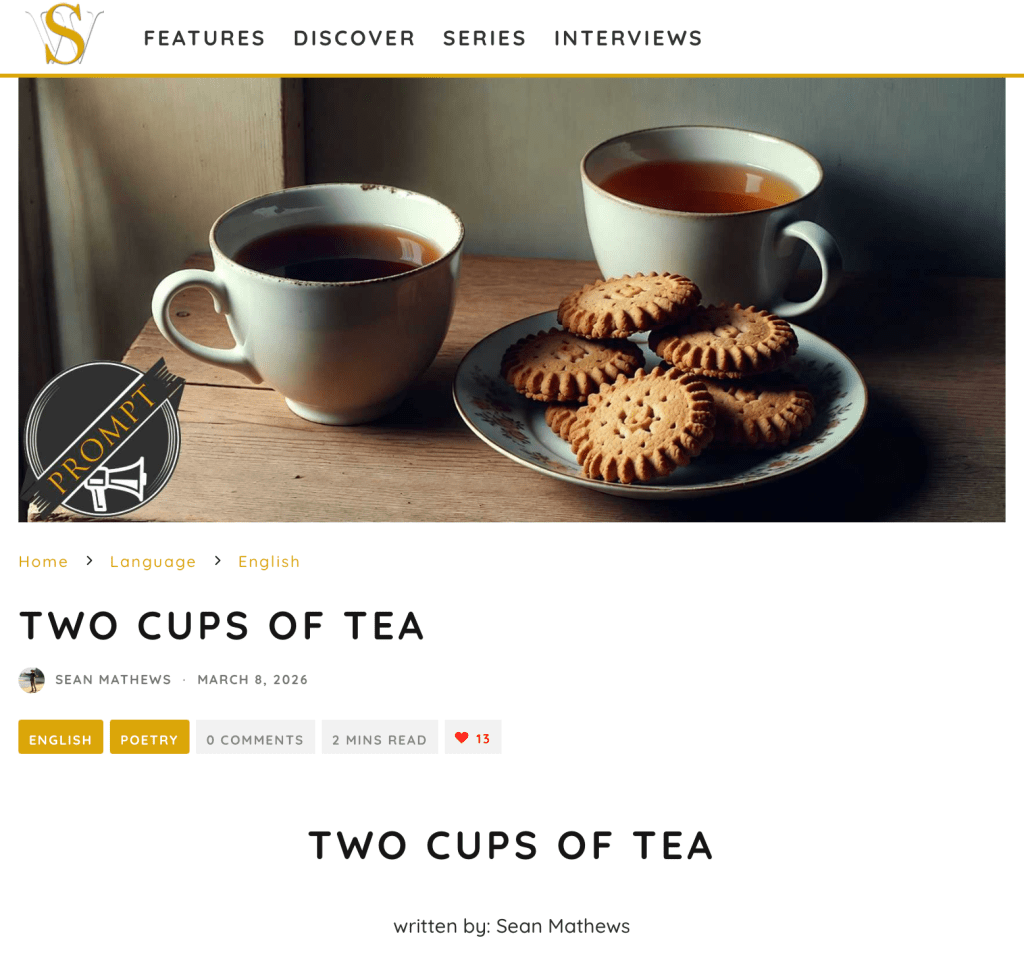Image resolution: width=1024 pixels, height=967 pixels.
Task: Open the Discover menu
Action: pos(355,38)
